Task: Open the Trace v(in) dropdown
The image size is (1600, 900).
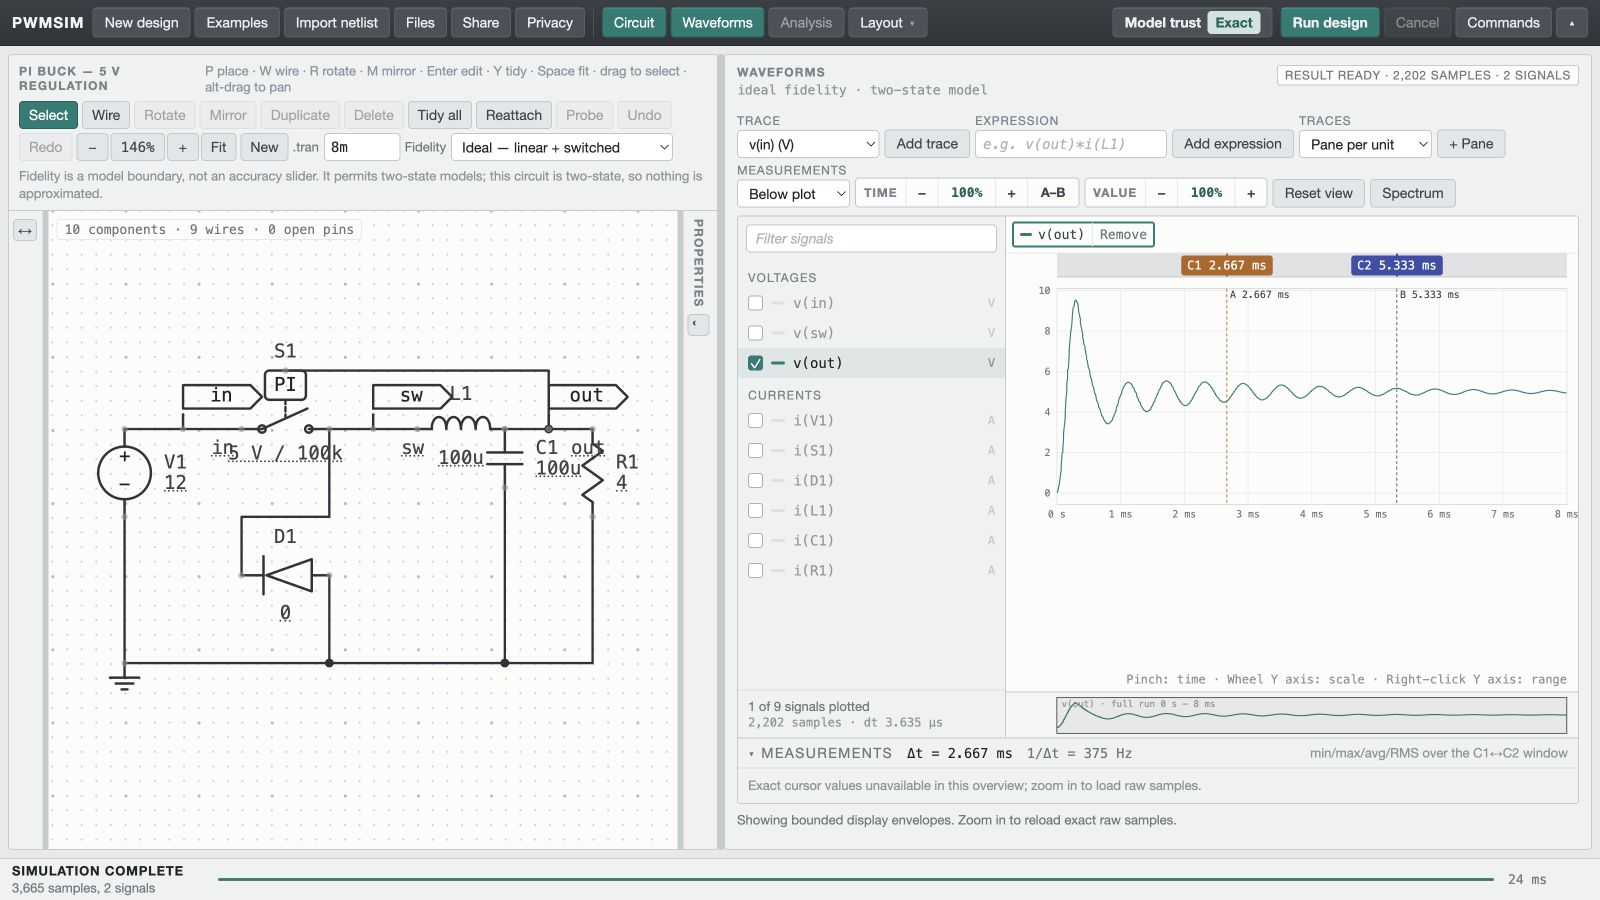Action: coord(808,144)
